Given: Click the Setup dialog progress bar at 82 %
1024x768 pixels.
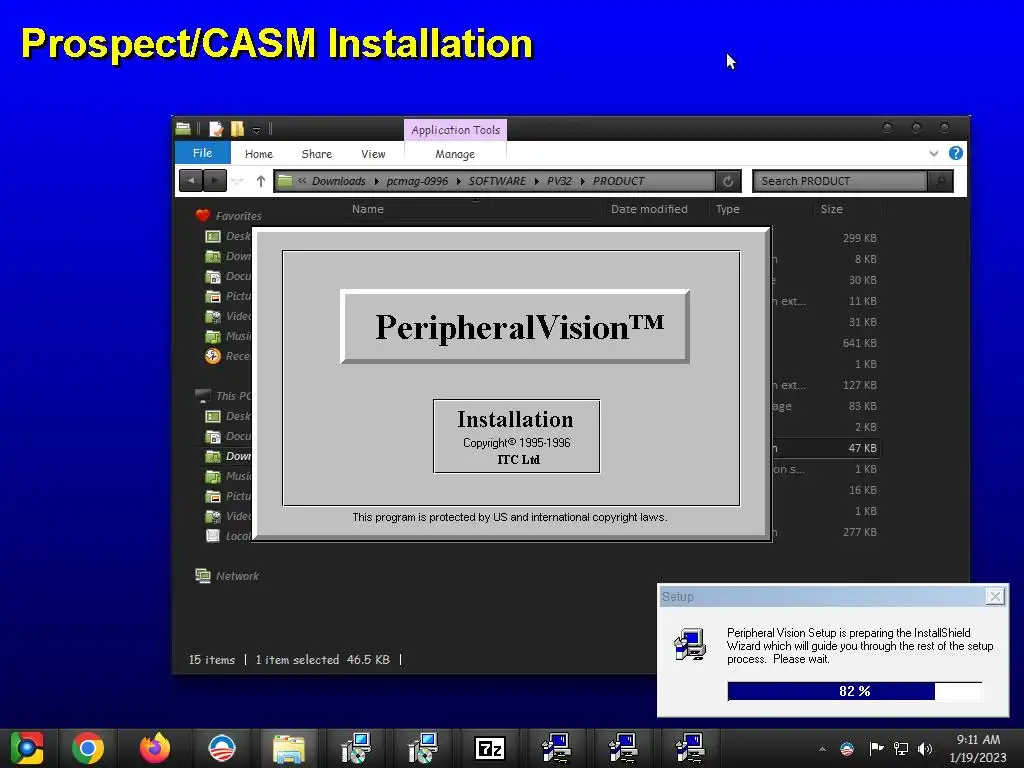Looking at the screenshot, I should [x=854, y=691].
